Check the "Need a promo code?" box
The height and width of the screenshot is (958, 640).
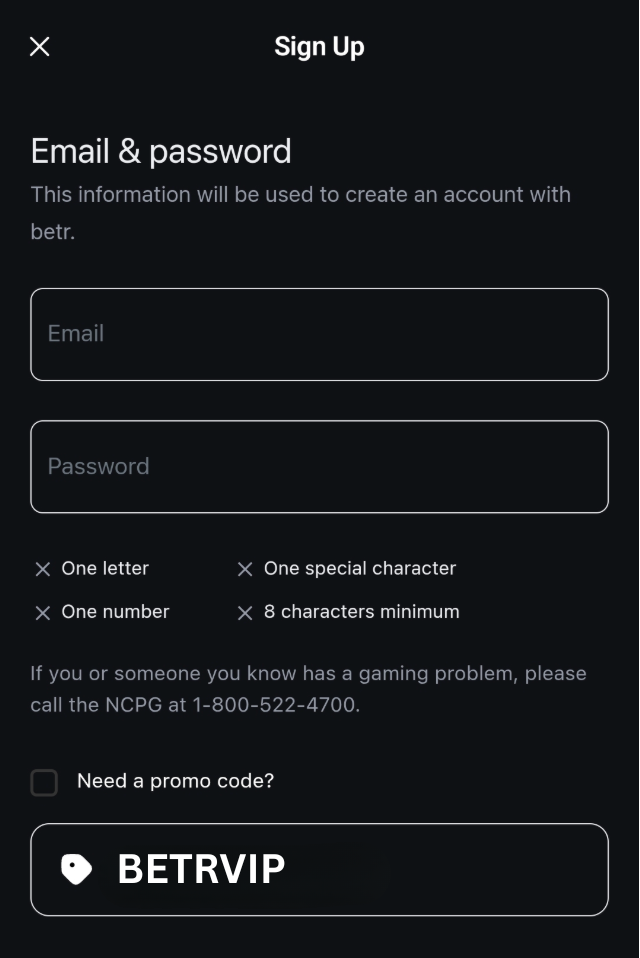[44, 782]
